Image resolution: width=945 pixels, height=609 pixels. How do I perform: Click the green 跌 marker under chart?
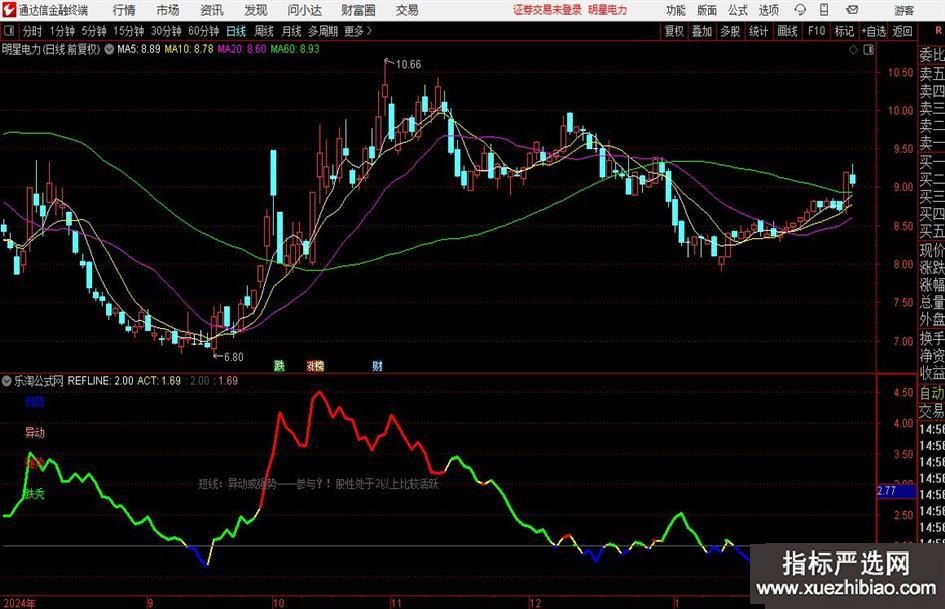279,365
